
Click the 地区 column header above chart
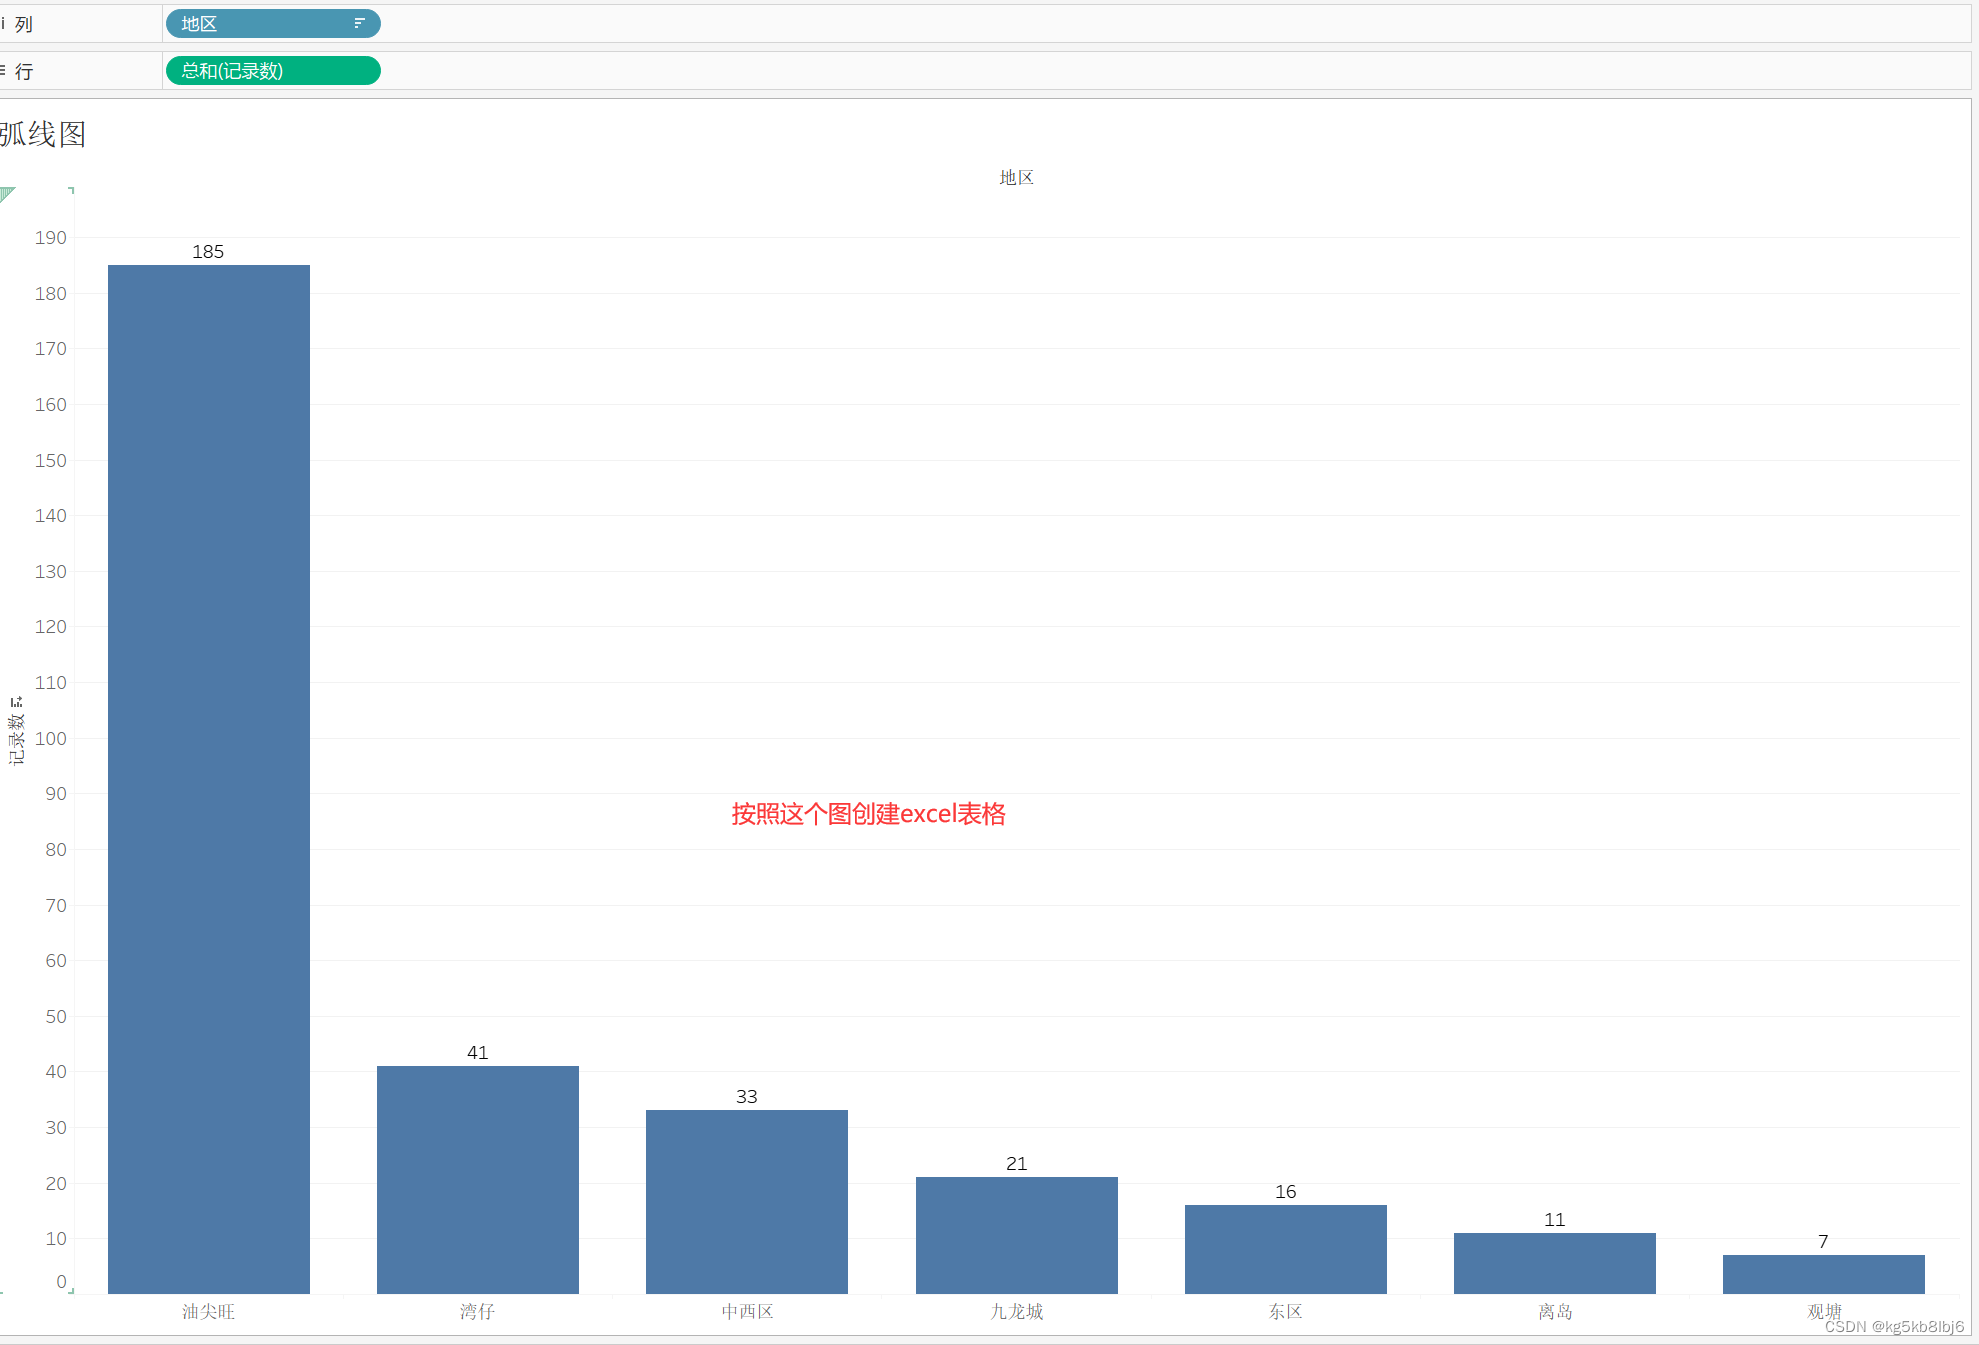coord(1017,177)
